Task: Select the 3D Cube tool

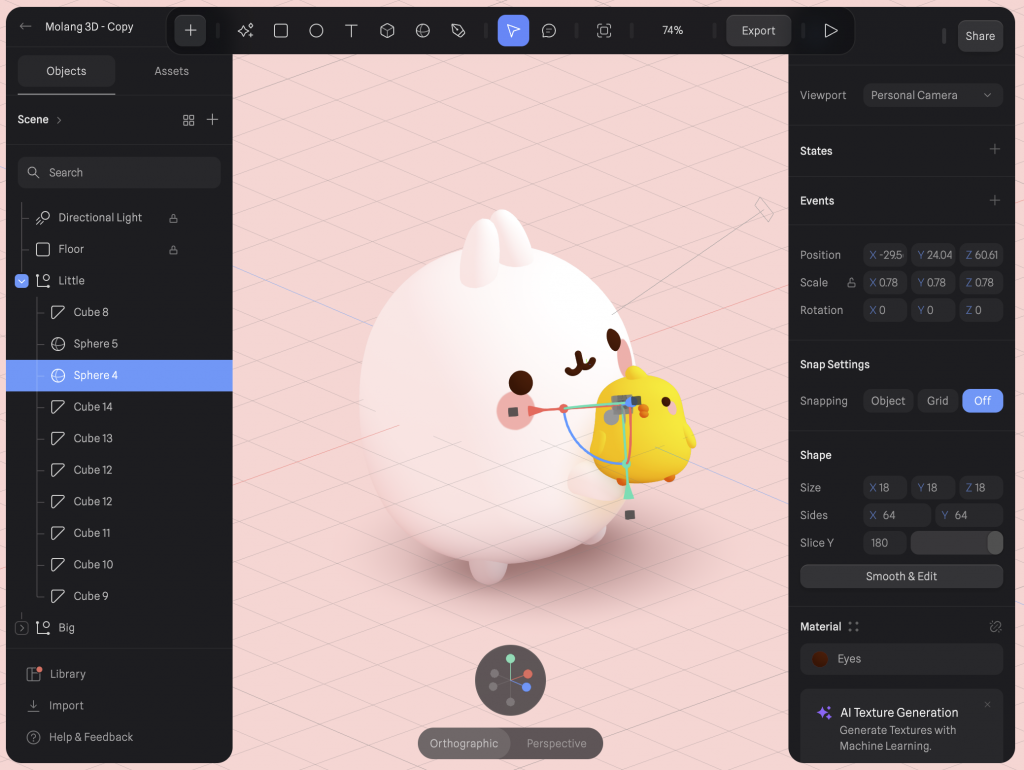Action: point(387,31)
